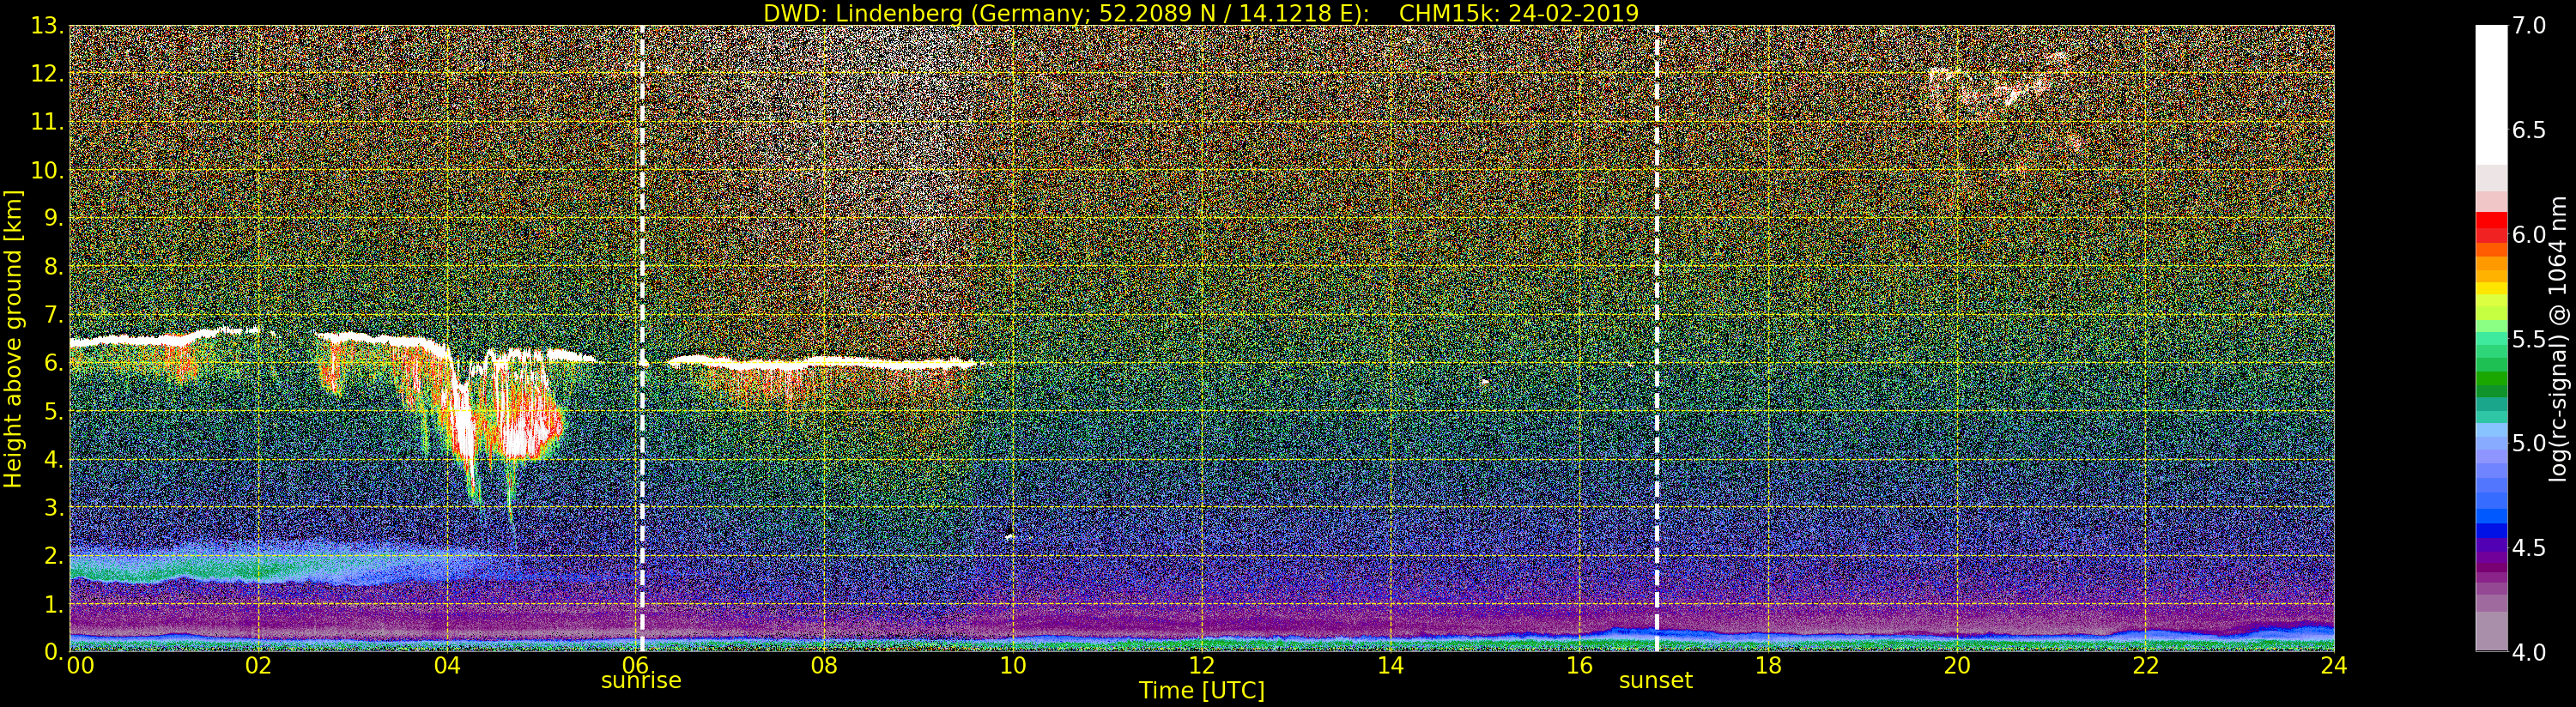Click the dashed white sunrise line
2576x707 pixels.
(642, 339)
